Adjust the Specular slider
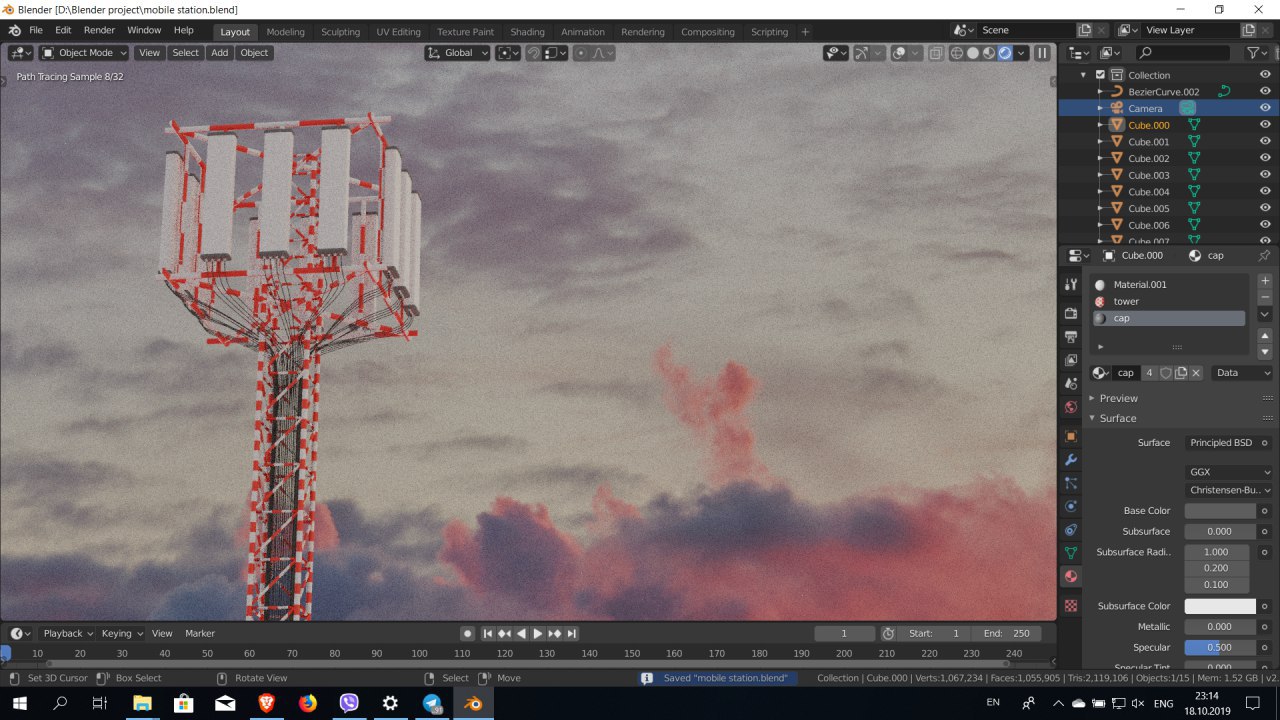1280x720 pixels. (1220, 647)
